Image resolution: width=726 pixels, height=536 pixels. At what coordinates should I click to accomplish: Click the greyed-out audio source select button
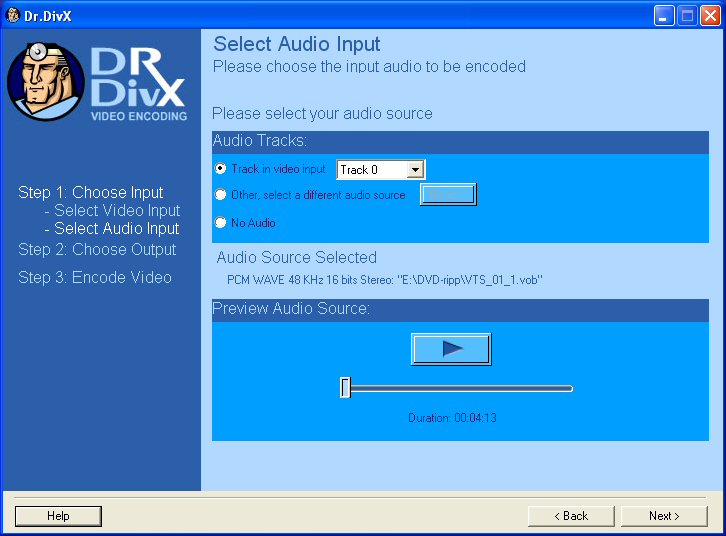click(x=448, y=194)
